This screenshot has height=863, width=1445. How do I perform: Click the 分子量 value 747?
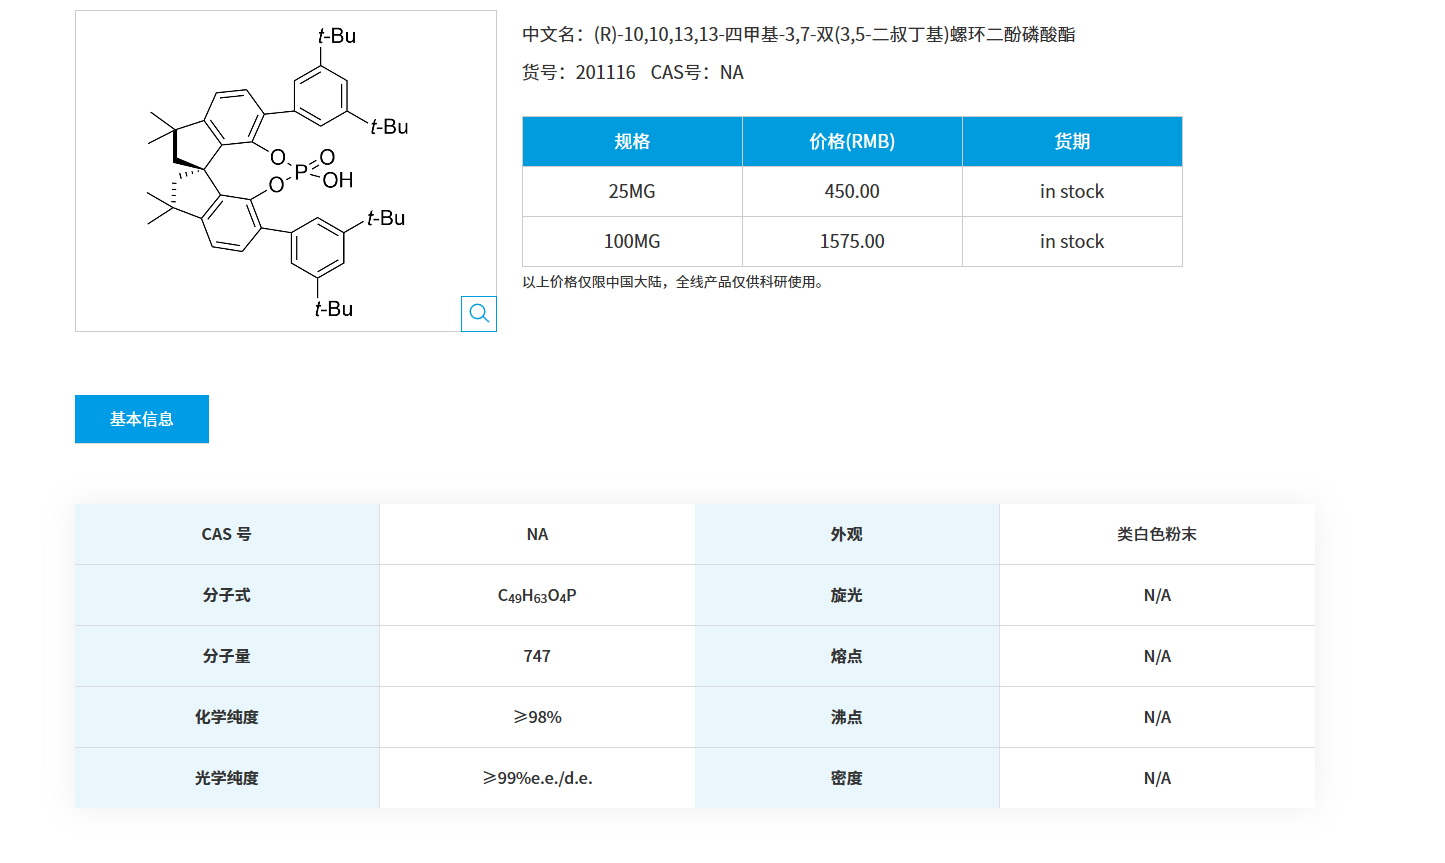(x=537, y=656)
